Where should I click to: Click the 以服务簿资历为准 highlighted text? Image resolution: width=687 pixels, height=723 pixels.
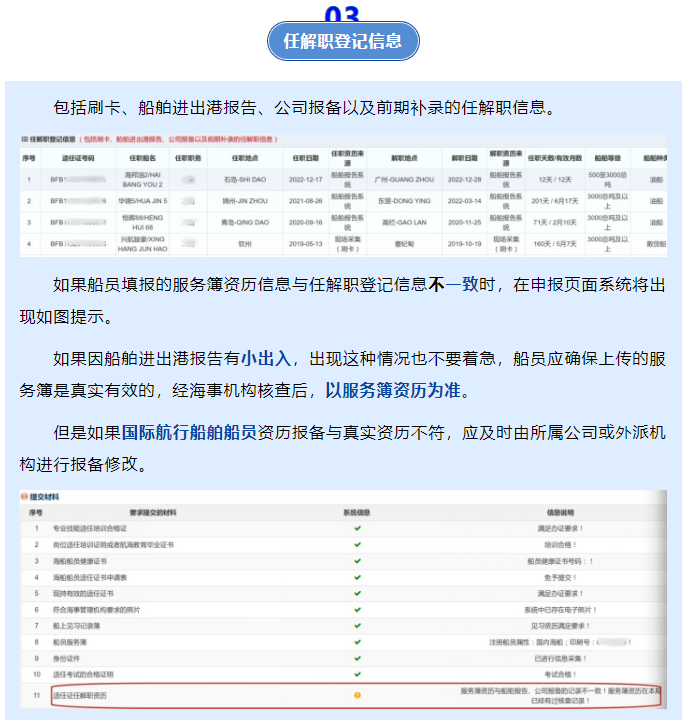pos(396,389)
